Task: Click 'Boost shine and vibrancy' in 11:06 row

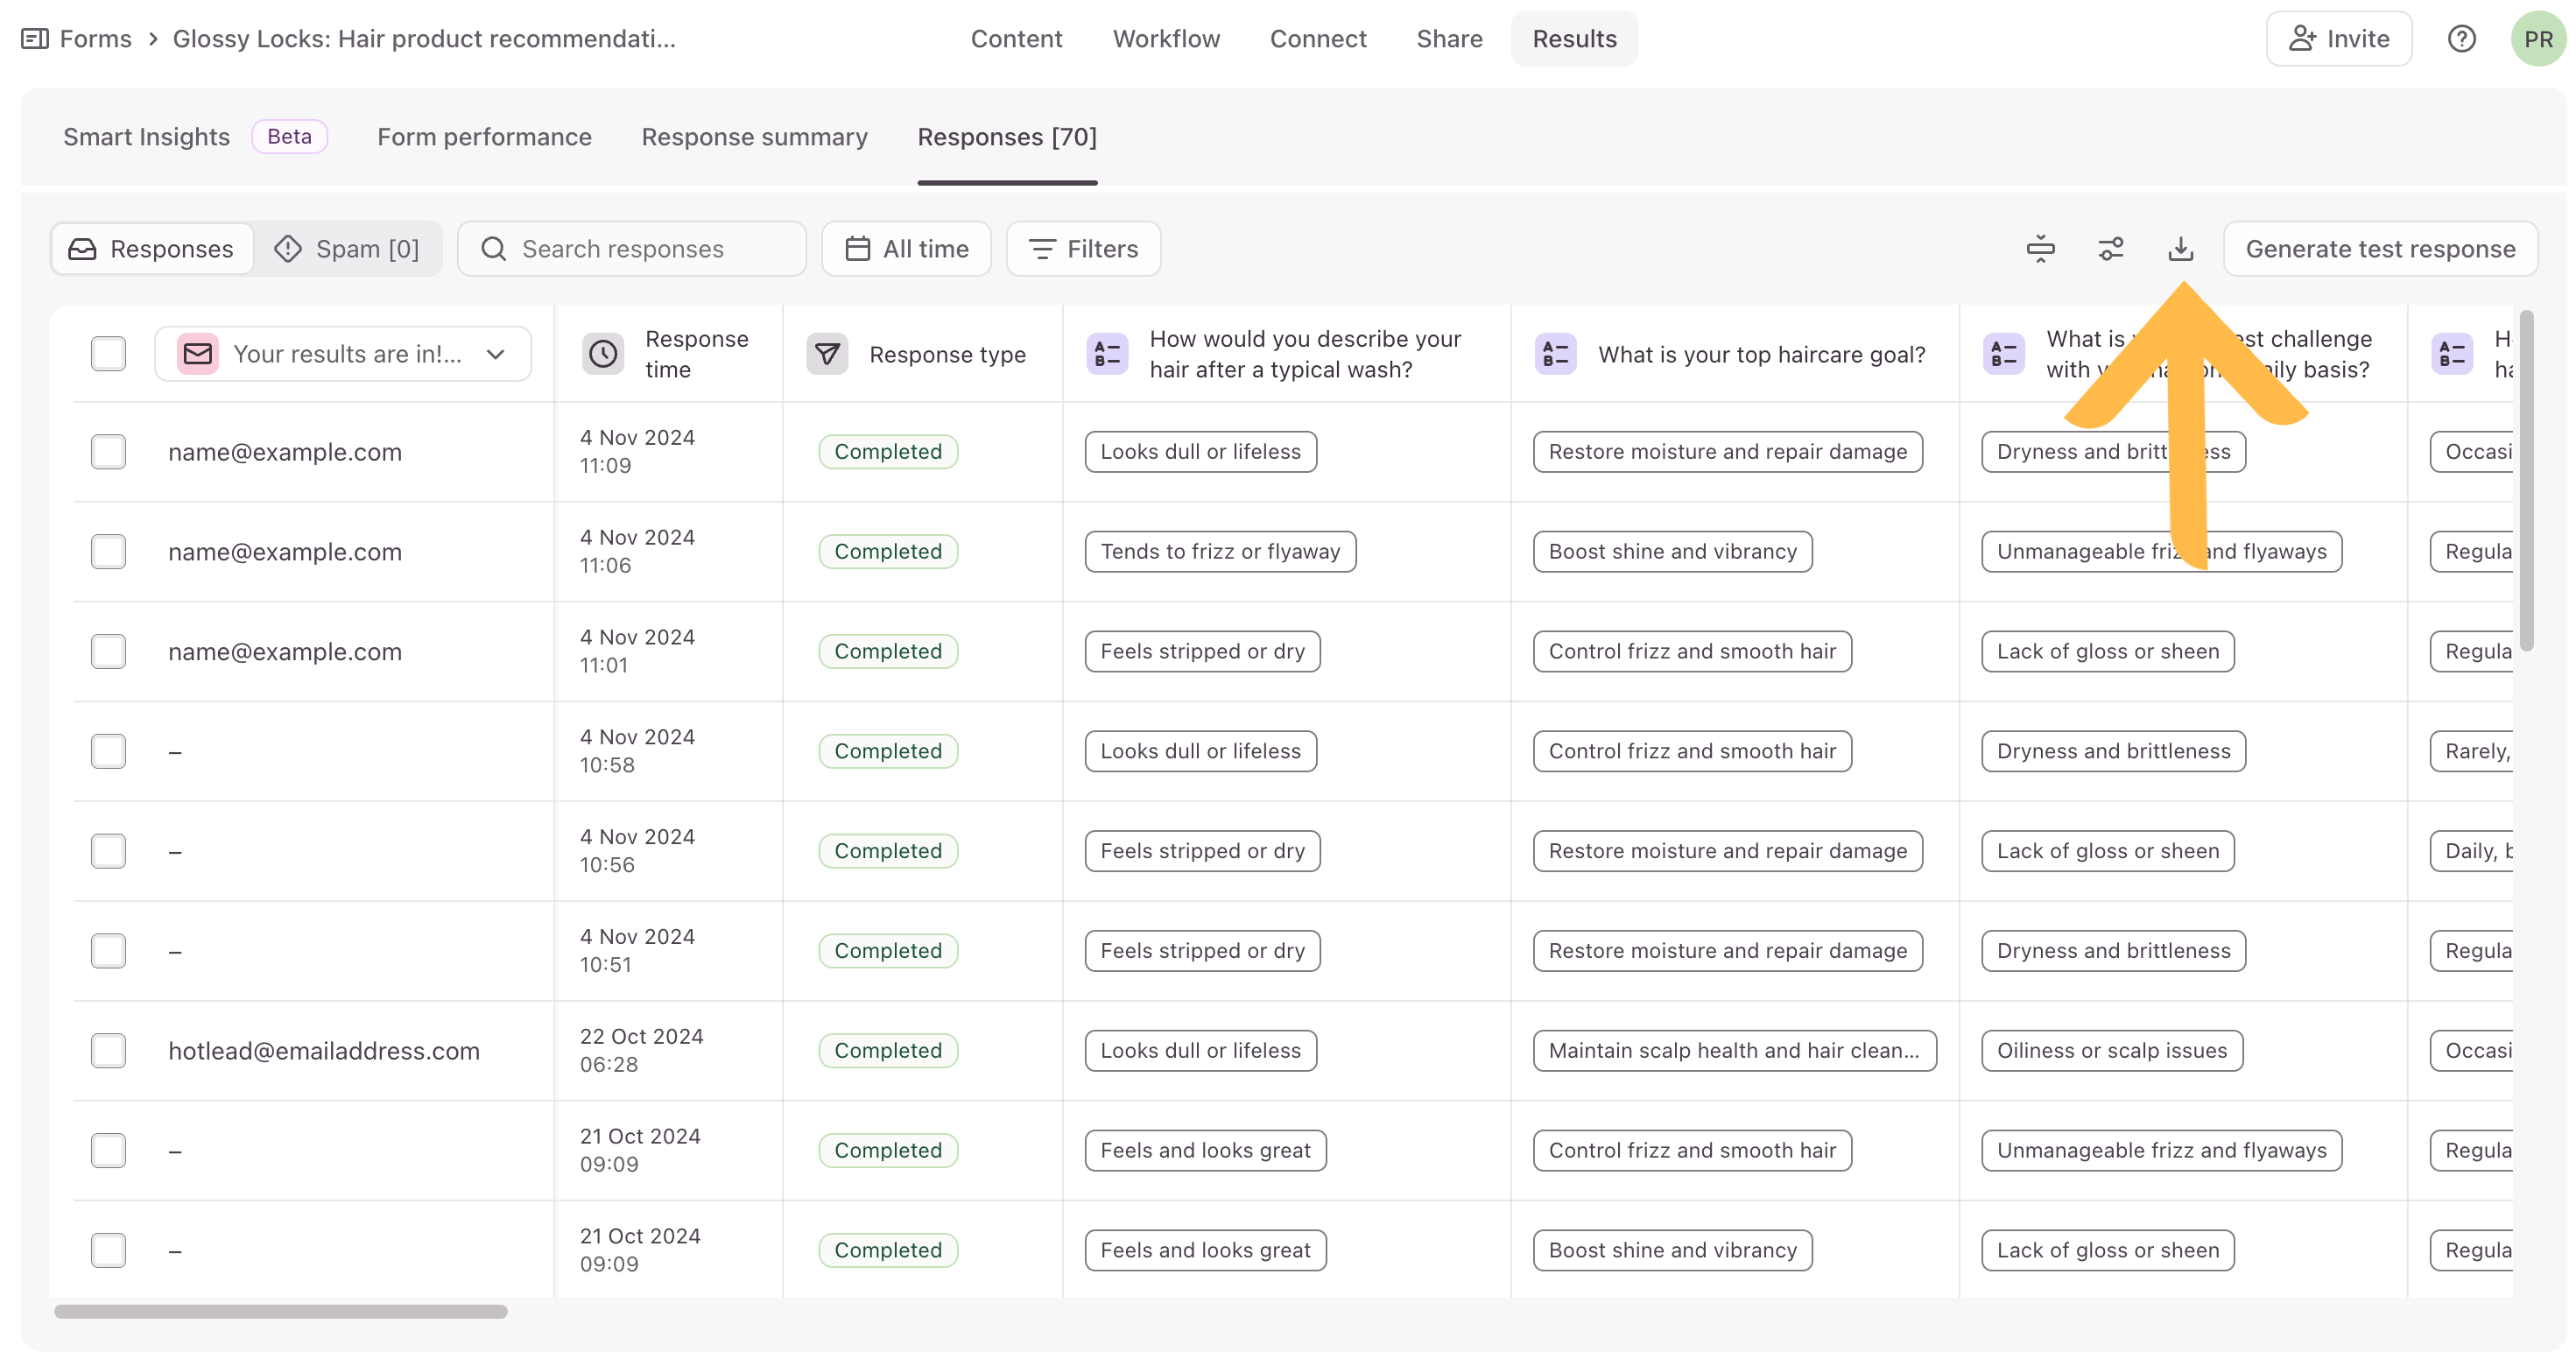Action: (x=1672, y=552)
